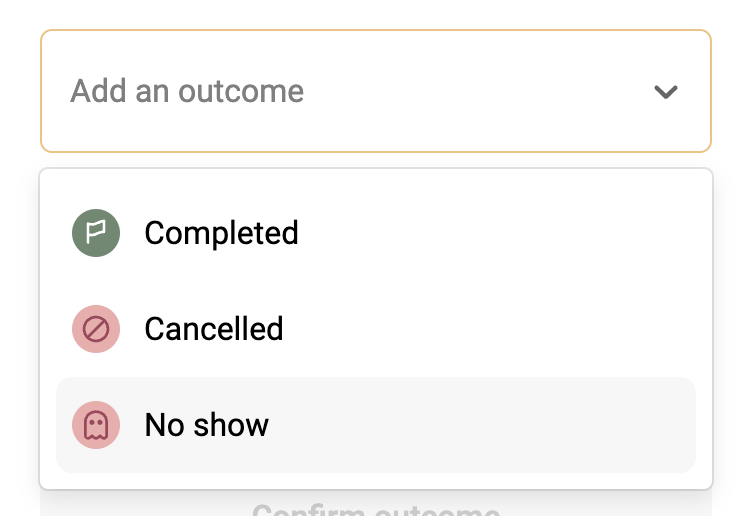Close the dropdown via the down chevron
This screenshot has width=736, height=516.
click(666, 92)
